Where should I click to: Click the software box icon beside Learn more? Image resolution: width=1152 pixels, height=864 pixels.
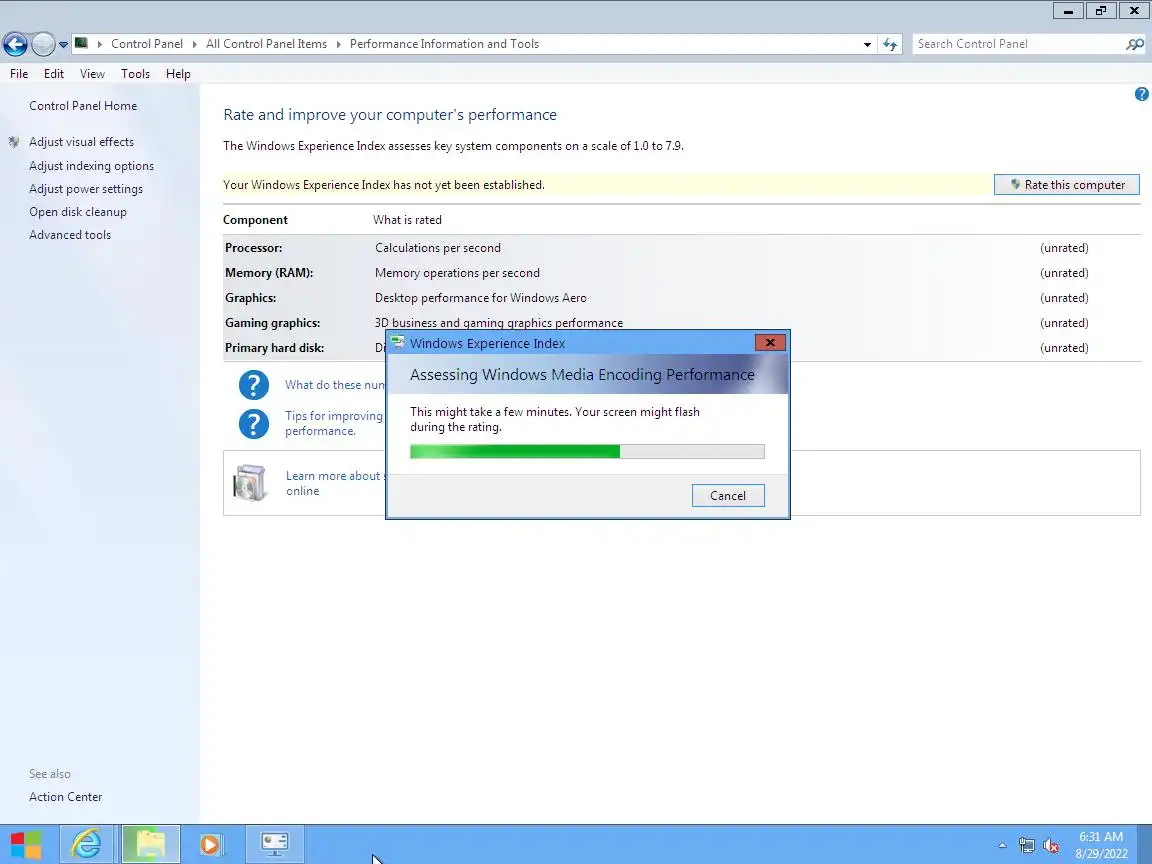[250, 483]
